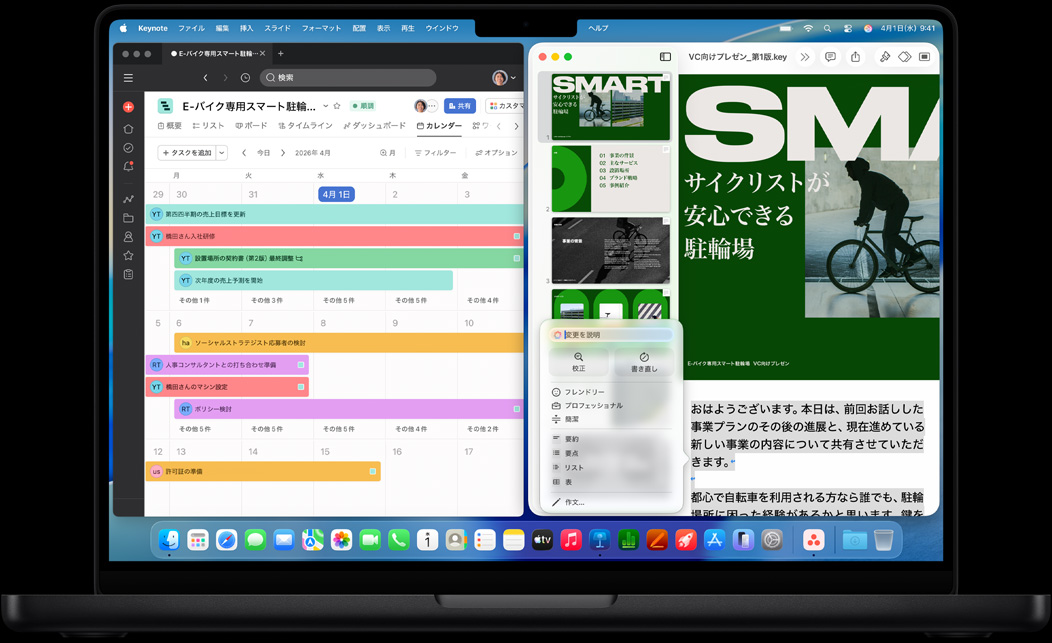Screen dimensions: 1052x643
Task: Click the play slideshow icon in Keynote toolbar
Action: tap(924, 57)
